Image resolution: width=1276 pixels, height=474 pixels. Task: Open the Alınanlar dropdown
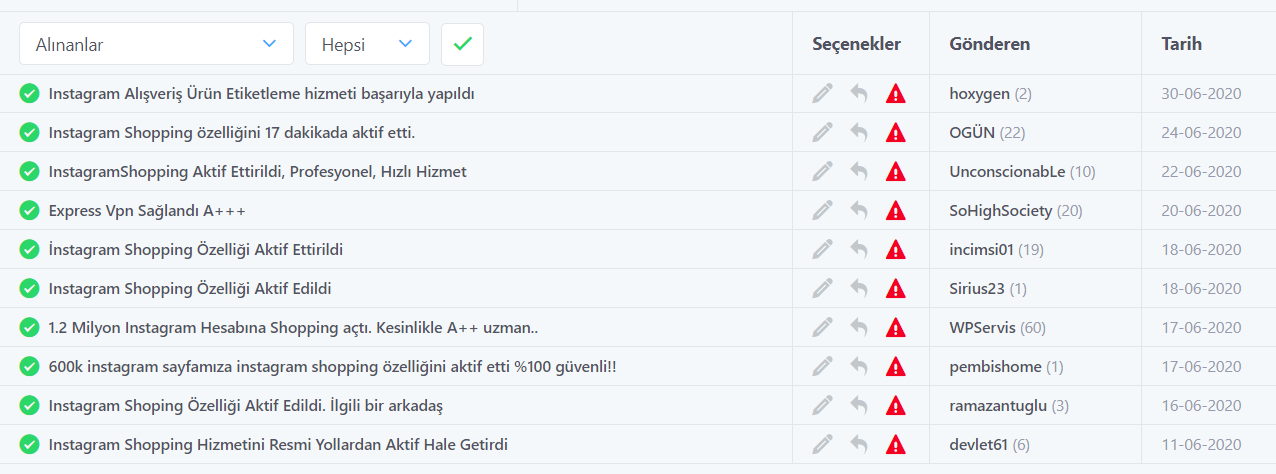coord(156,44)
